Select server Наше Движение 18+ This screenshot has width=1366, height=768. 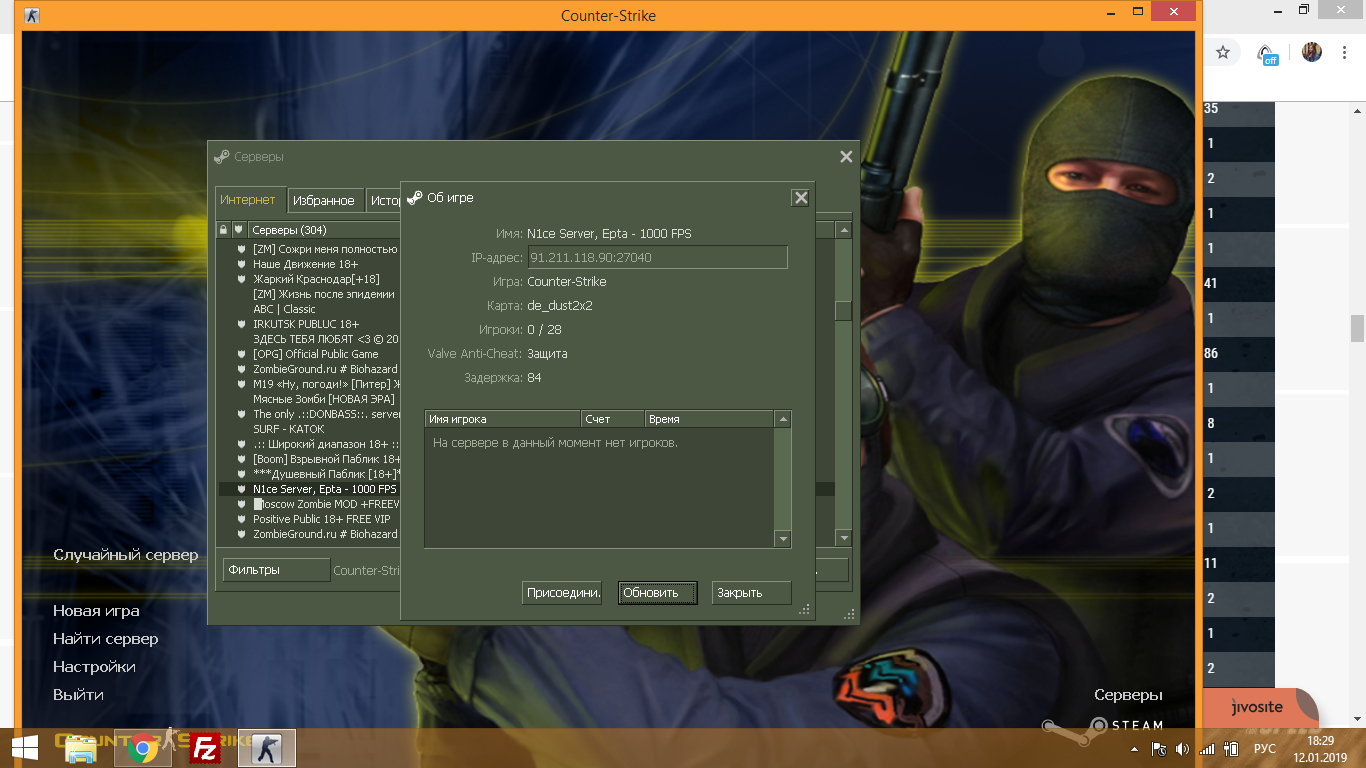(x=305, y=264)
